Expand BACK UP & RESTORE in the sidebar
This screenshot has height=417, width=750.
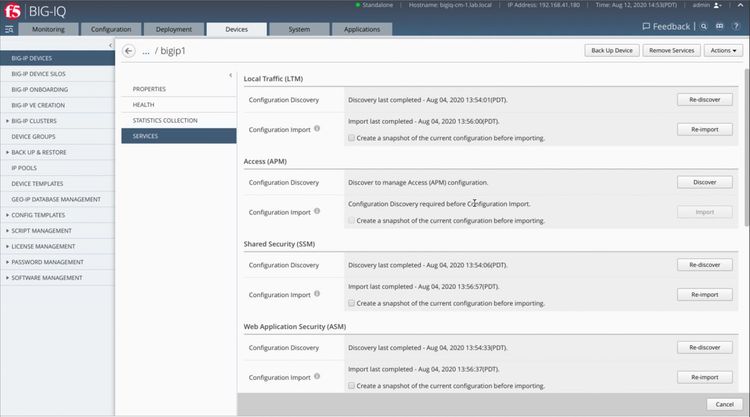coord(7,152)
